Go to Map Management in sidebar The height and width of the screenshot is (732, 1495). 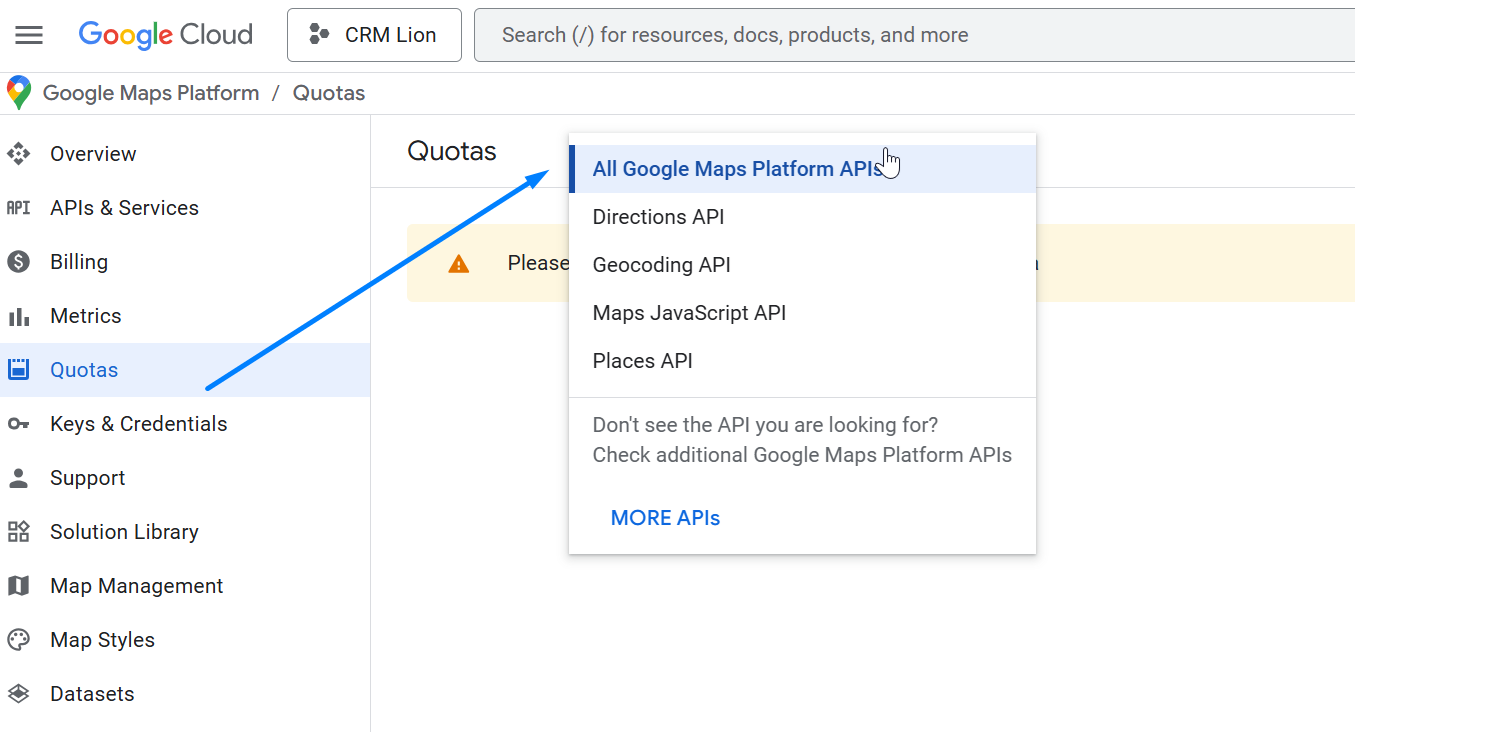[x=136, y=586]
